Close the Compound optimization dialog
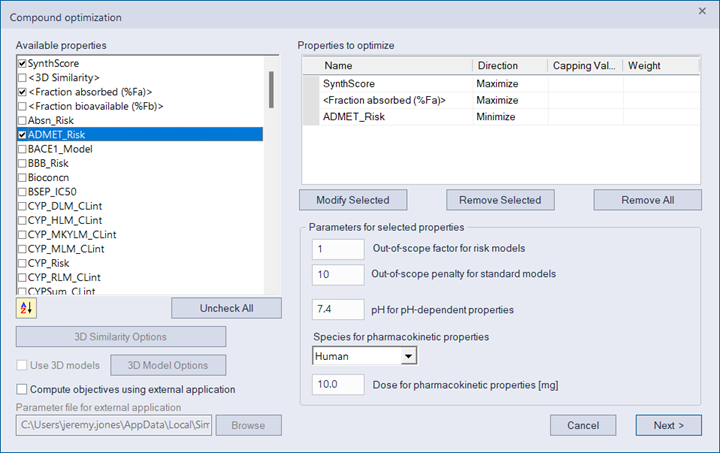The image size is (720, 453). (702, 11)
